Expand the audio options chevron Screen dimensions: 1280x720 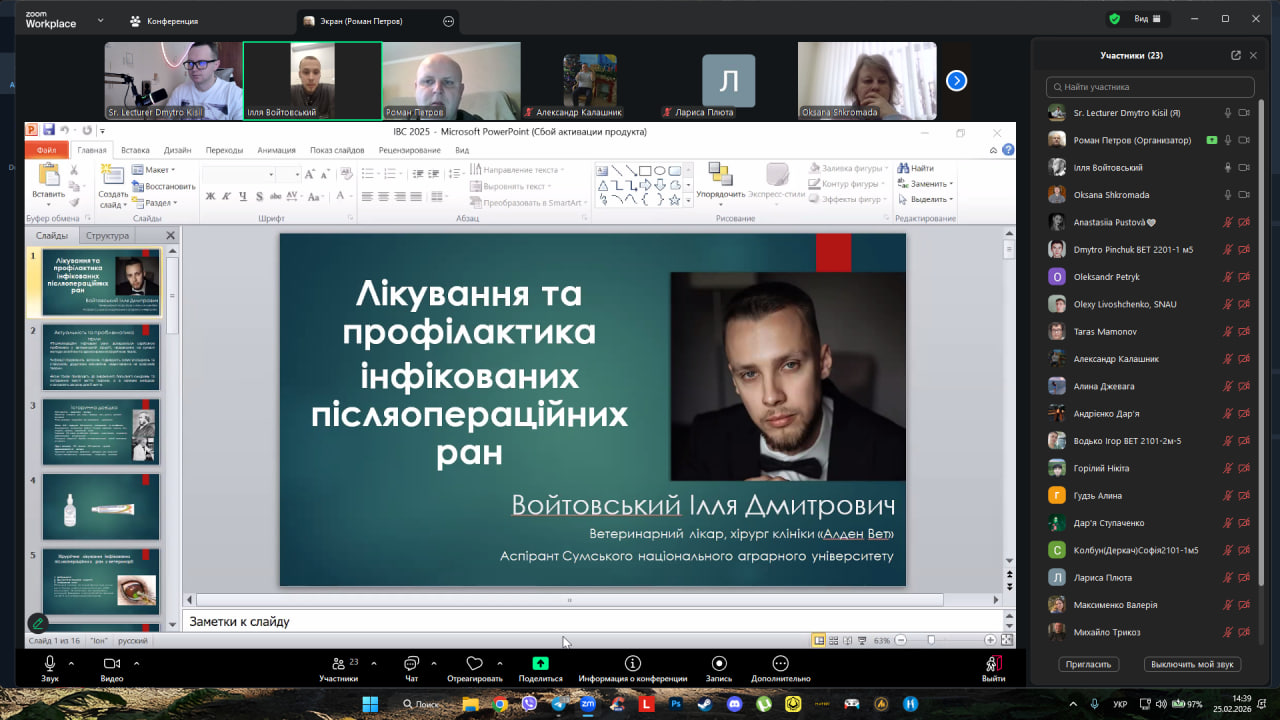(71, 662)
